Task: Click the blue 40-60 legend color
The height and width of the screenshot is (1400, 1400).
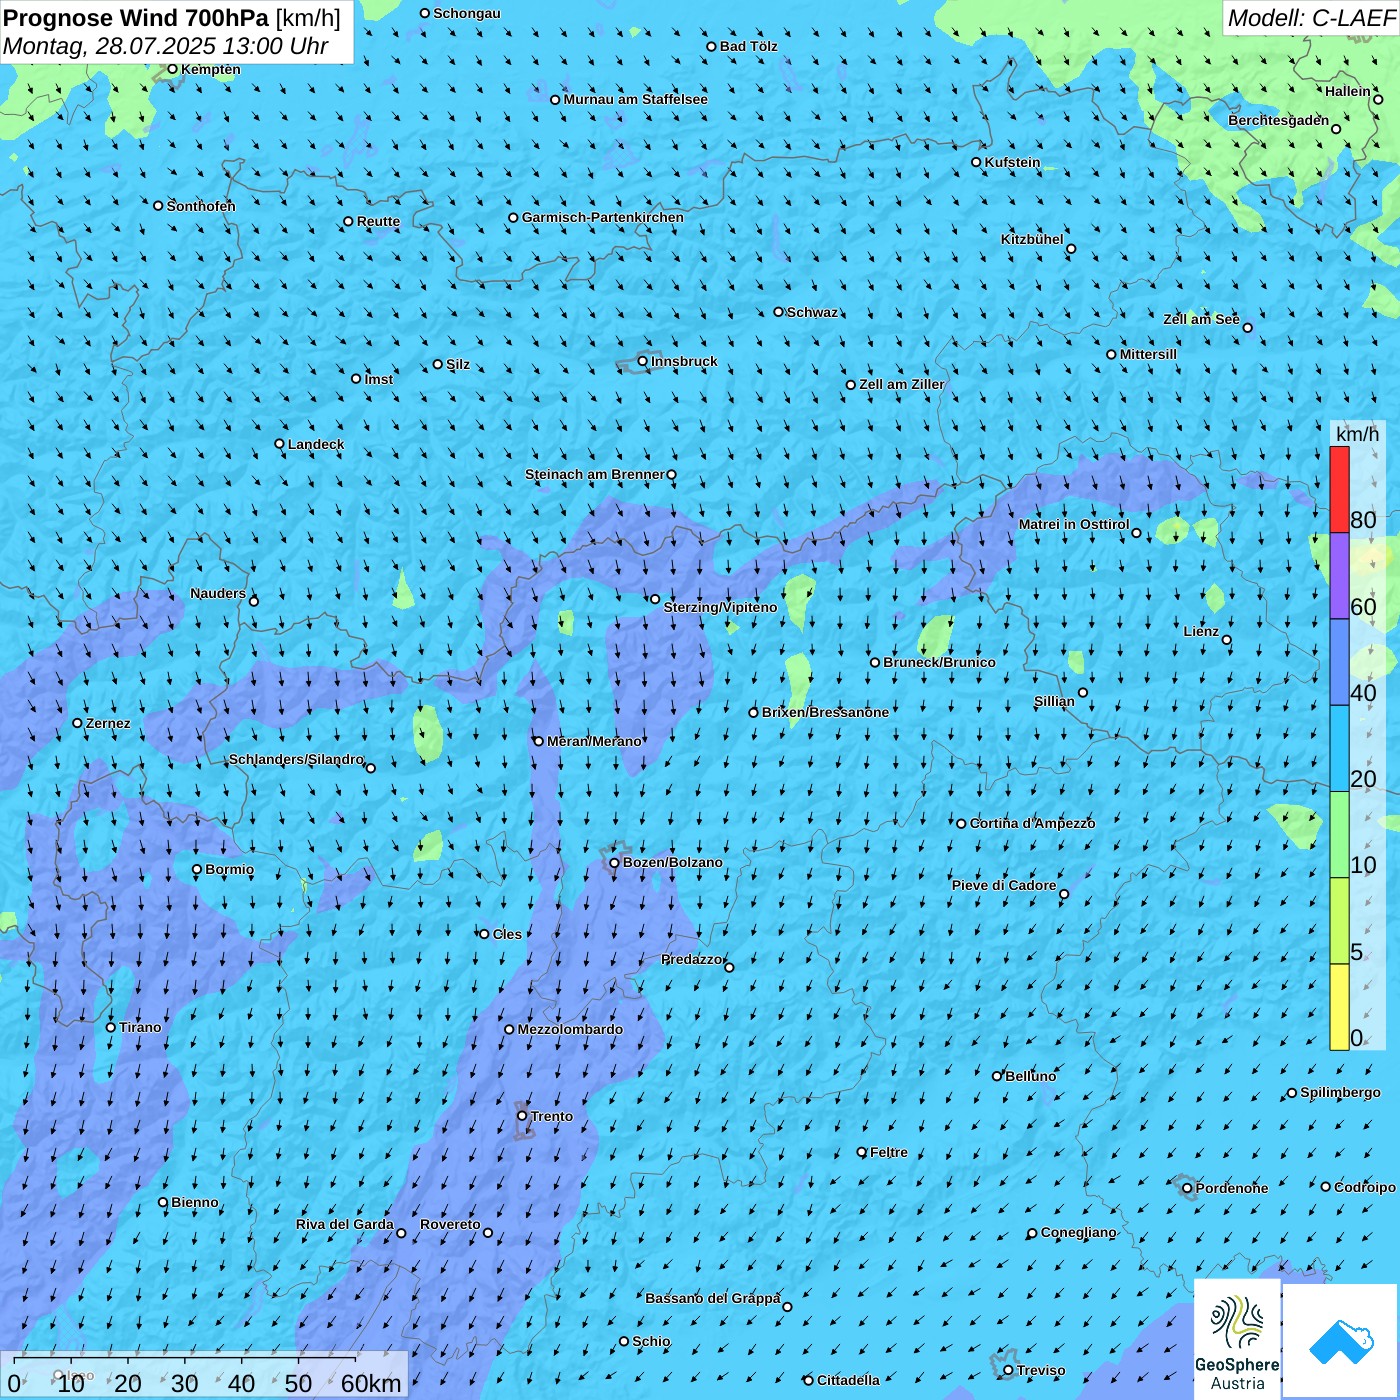Action: (x=1339, y=662)
